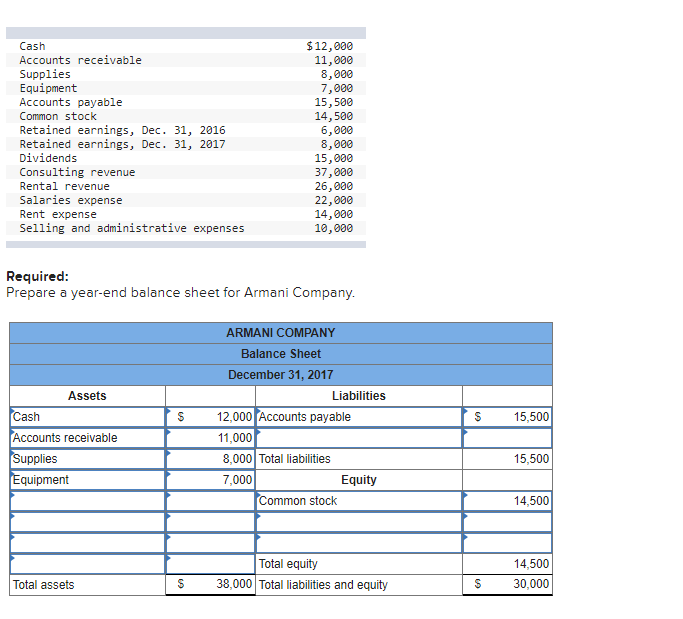The width and height of the screenshot is (683, 619).
Task: Click blank amount field directly below Equipment amount
Action: coord(210,501)
